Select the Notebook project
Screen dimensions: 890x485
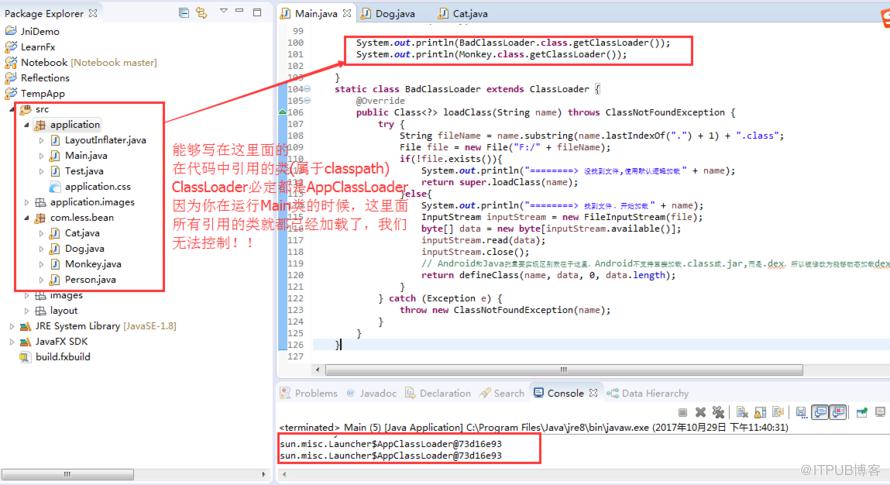[x=81, y=62]
